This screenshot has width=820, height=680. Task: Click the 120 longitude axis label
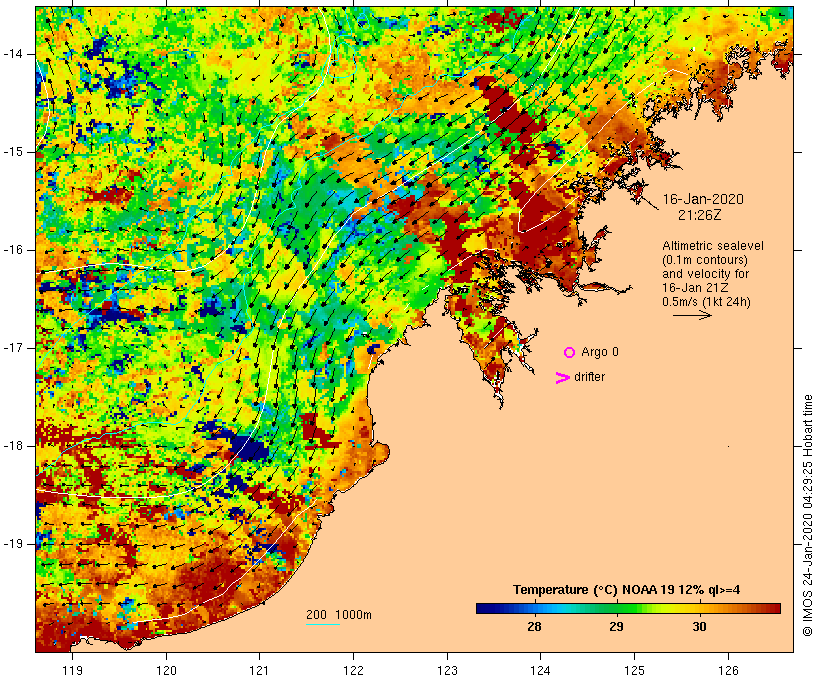[x=166, y=670]
